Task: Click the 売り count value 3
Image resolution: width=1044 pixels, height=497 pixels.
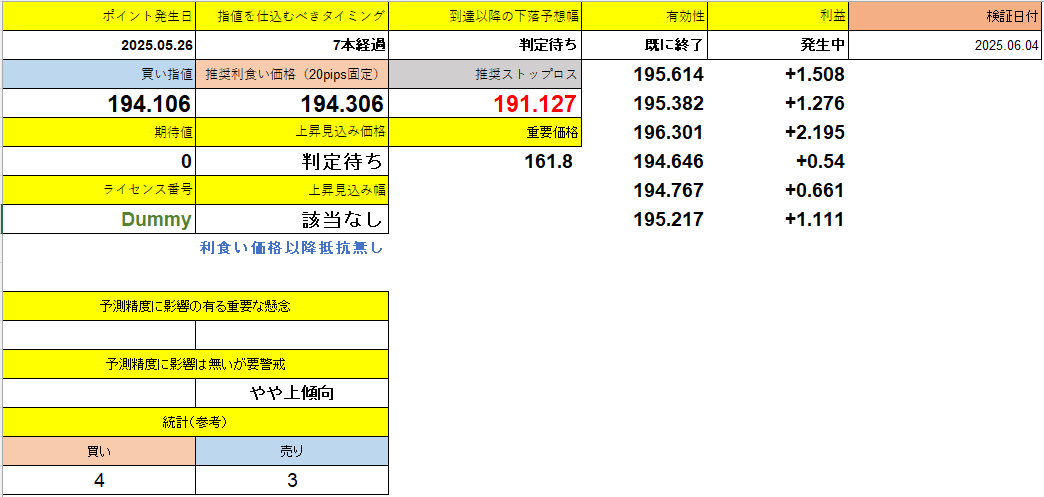Action: point(292,480)
